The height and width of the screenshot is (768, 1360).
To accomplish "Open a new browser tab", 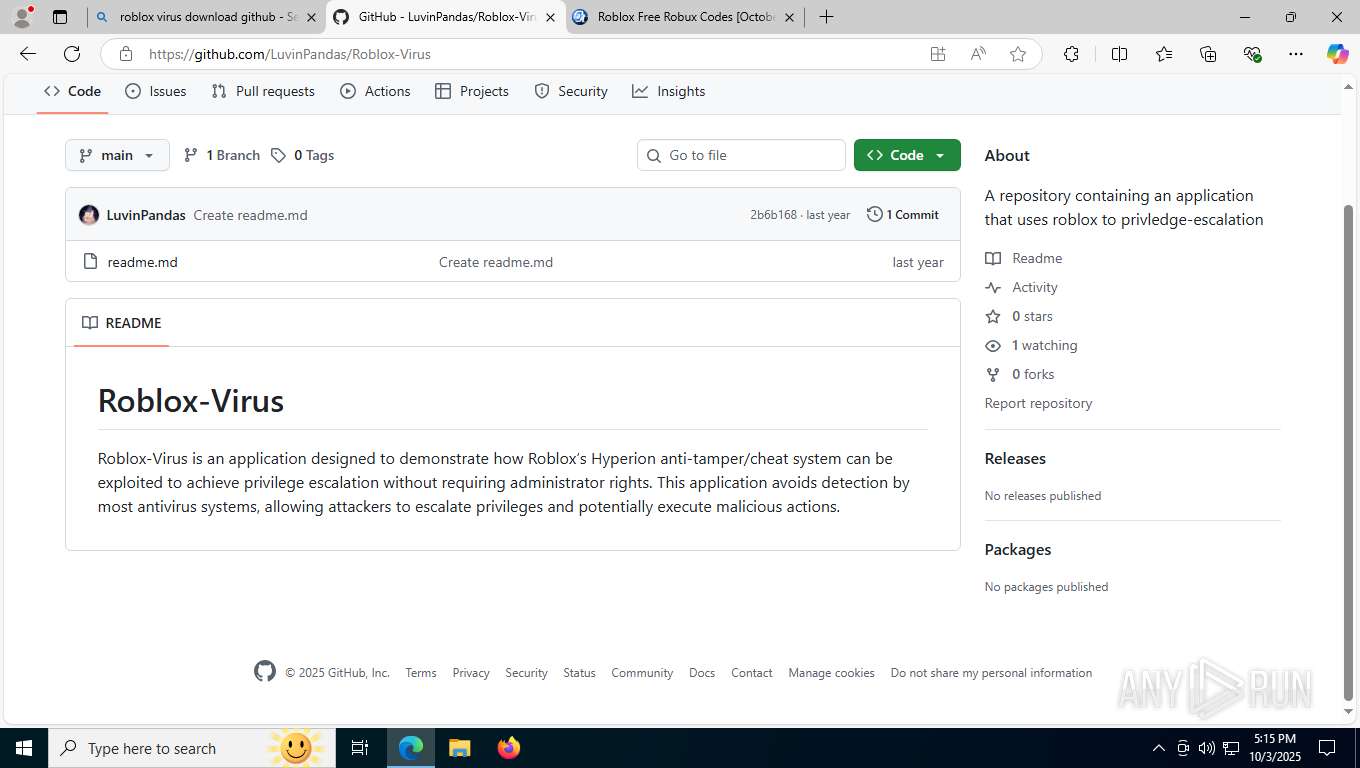I will (826, 17).
